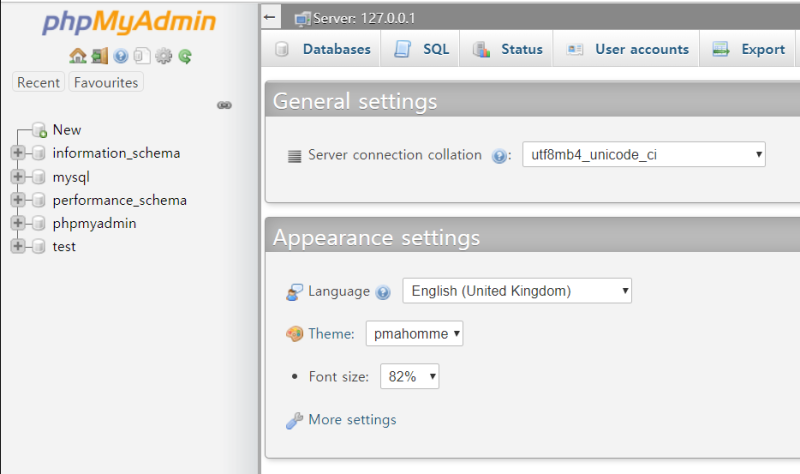This screenshot has height=474, width=800.
Task: Reload navigation panel with green refresh icon
Action: [x=185, y=56]
